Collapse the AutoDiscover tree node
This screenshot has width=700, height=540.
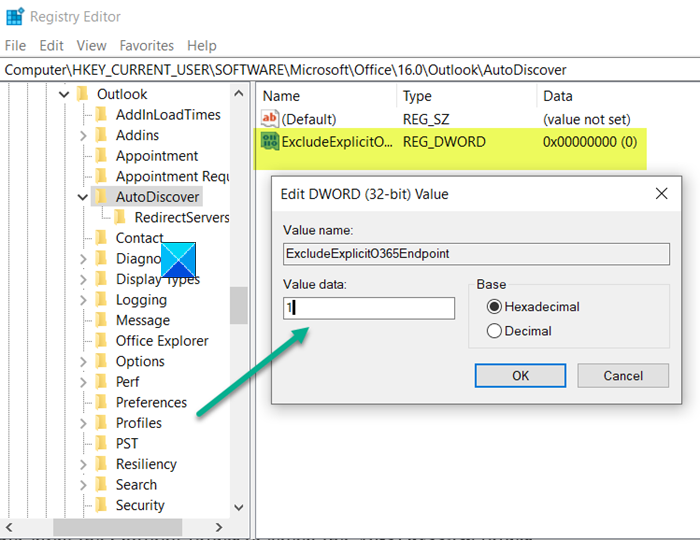coord(83,197)
